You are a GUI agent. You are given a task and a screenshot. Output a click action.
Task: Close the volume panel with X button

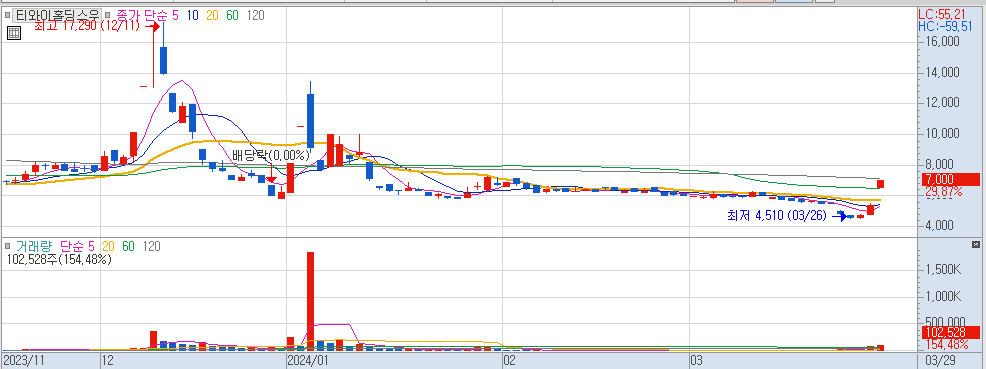pos(975,244)
